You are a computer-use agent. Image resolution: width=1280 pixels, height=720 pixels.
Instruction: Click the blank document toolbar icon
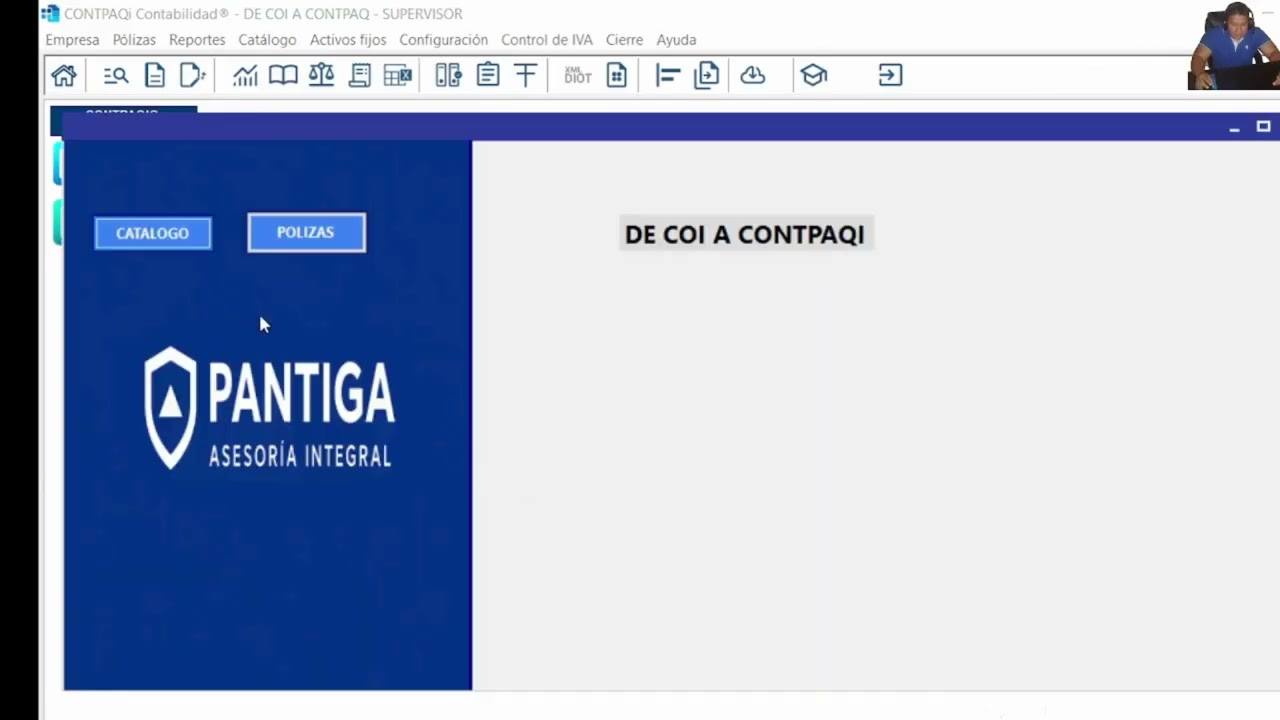154,75
